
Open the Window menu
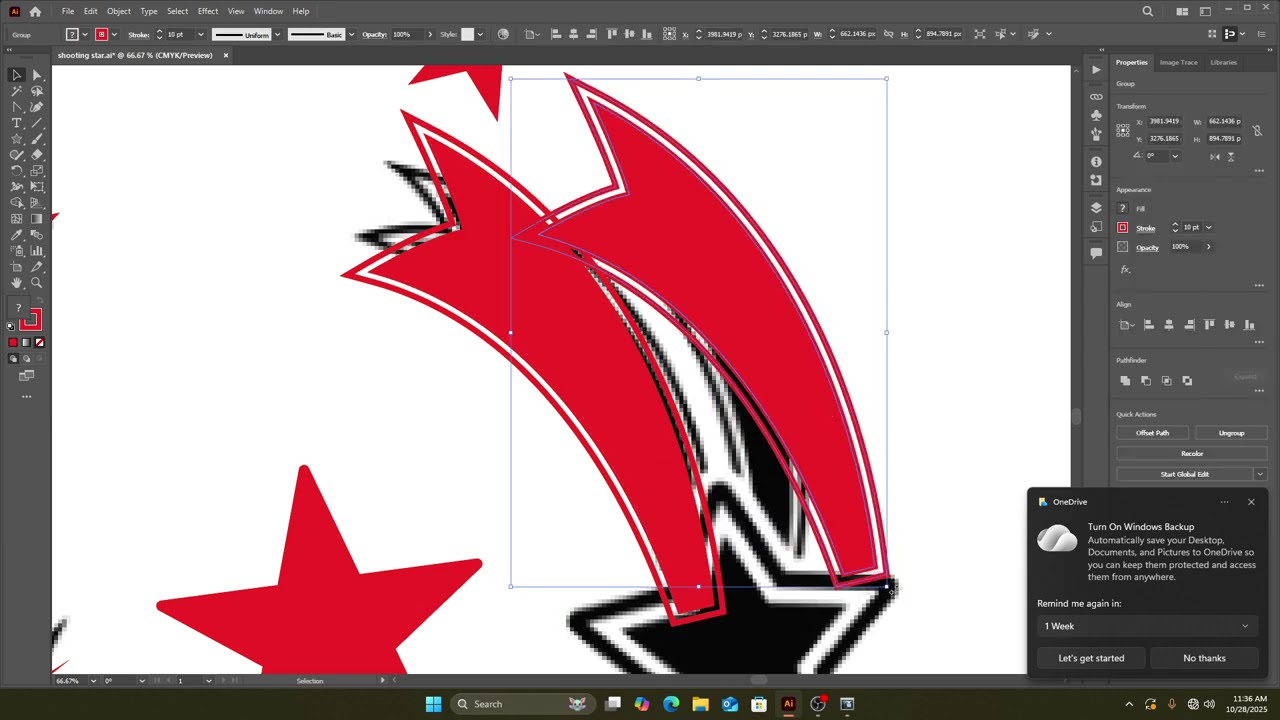tap(268, 11)
